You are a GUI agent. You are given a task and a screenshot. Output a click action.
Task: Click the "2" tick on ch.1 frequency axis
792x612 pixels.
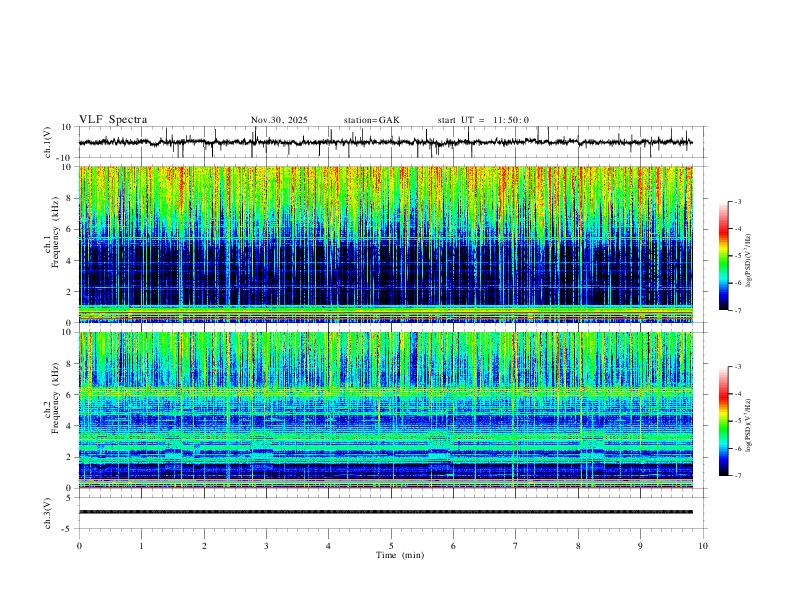click(70, 292)
